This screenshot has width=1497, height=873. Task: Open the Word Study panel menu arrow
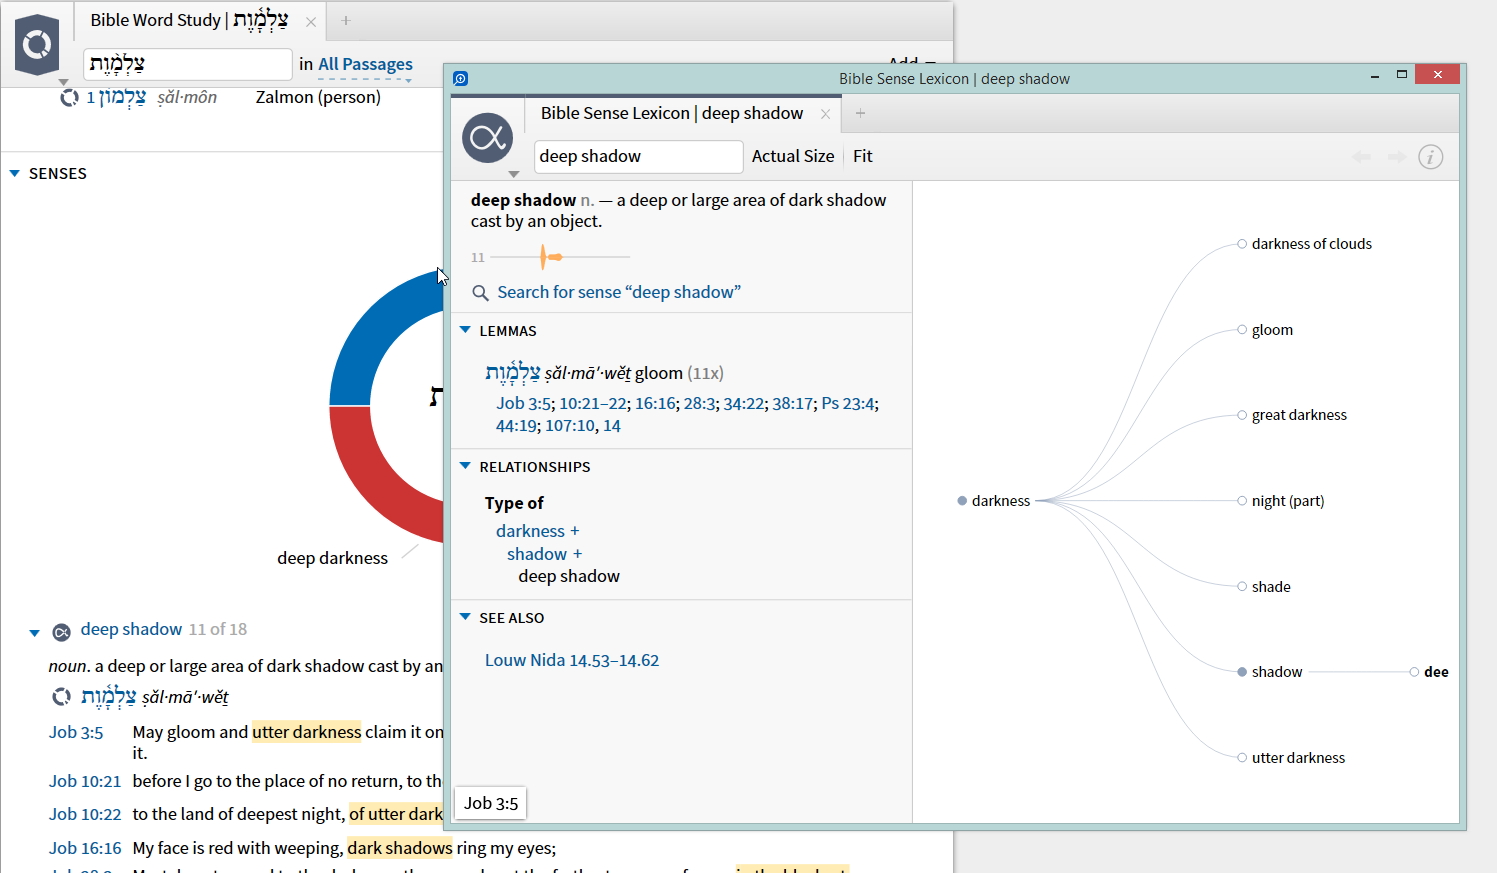pos(64,82)
